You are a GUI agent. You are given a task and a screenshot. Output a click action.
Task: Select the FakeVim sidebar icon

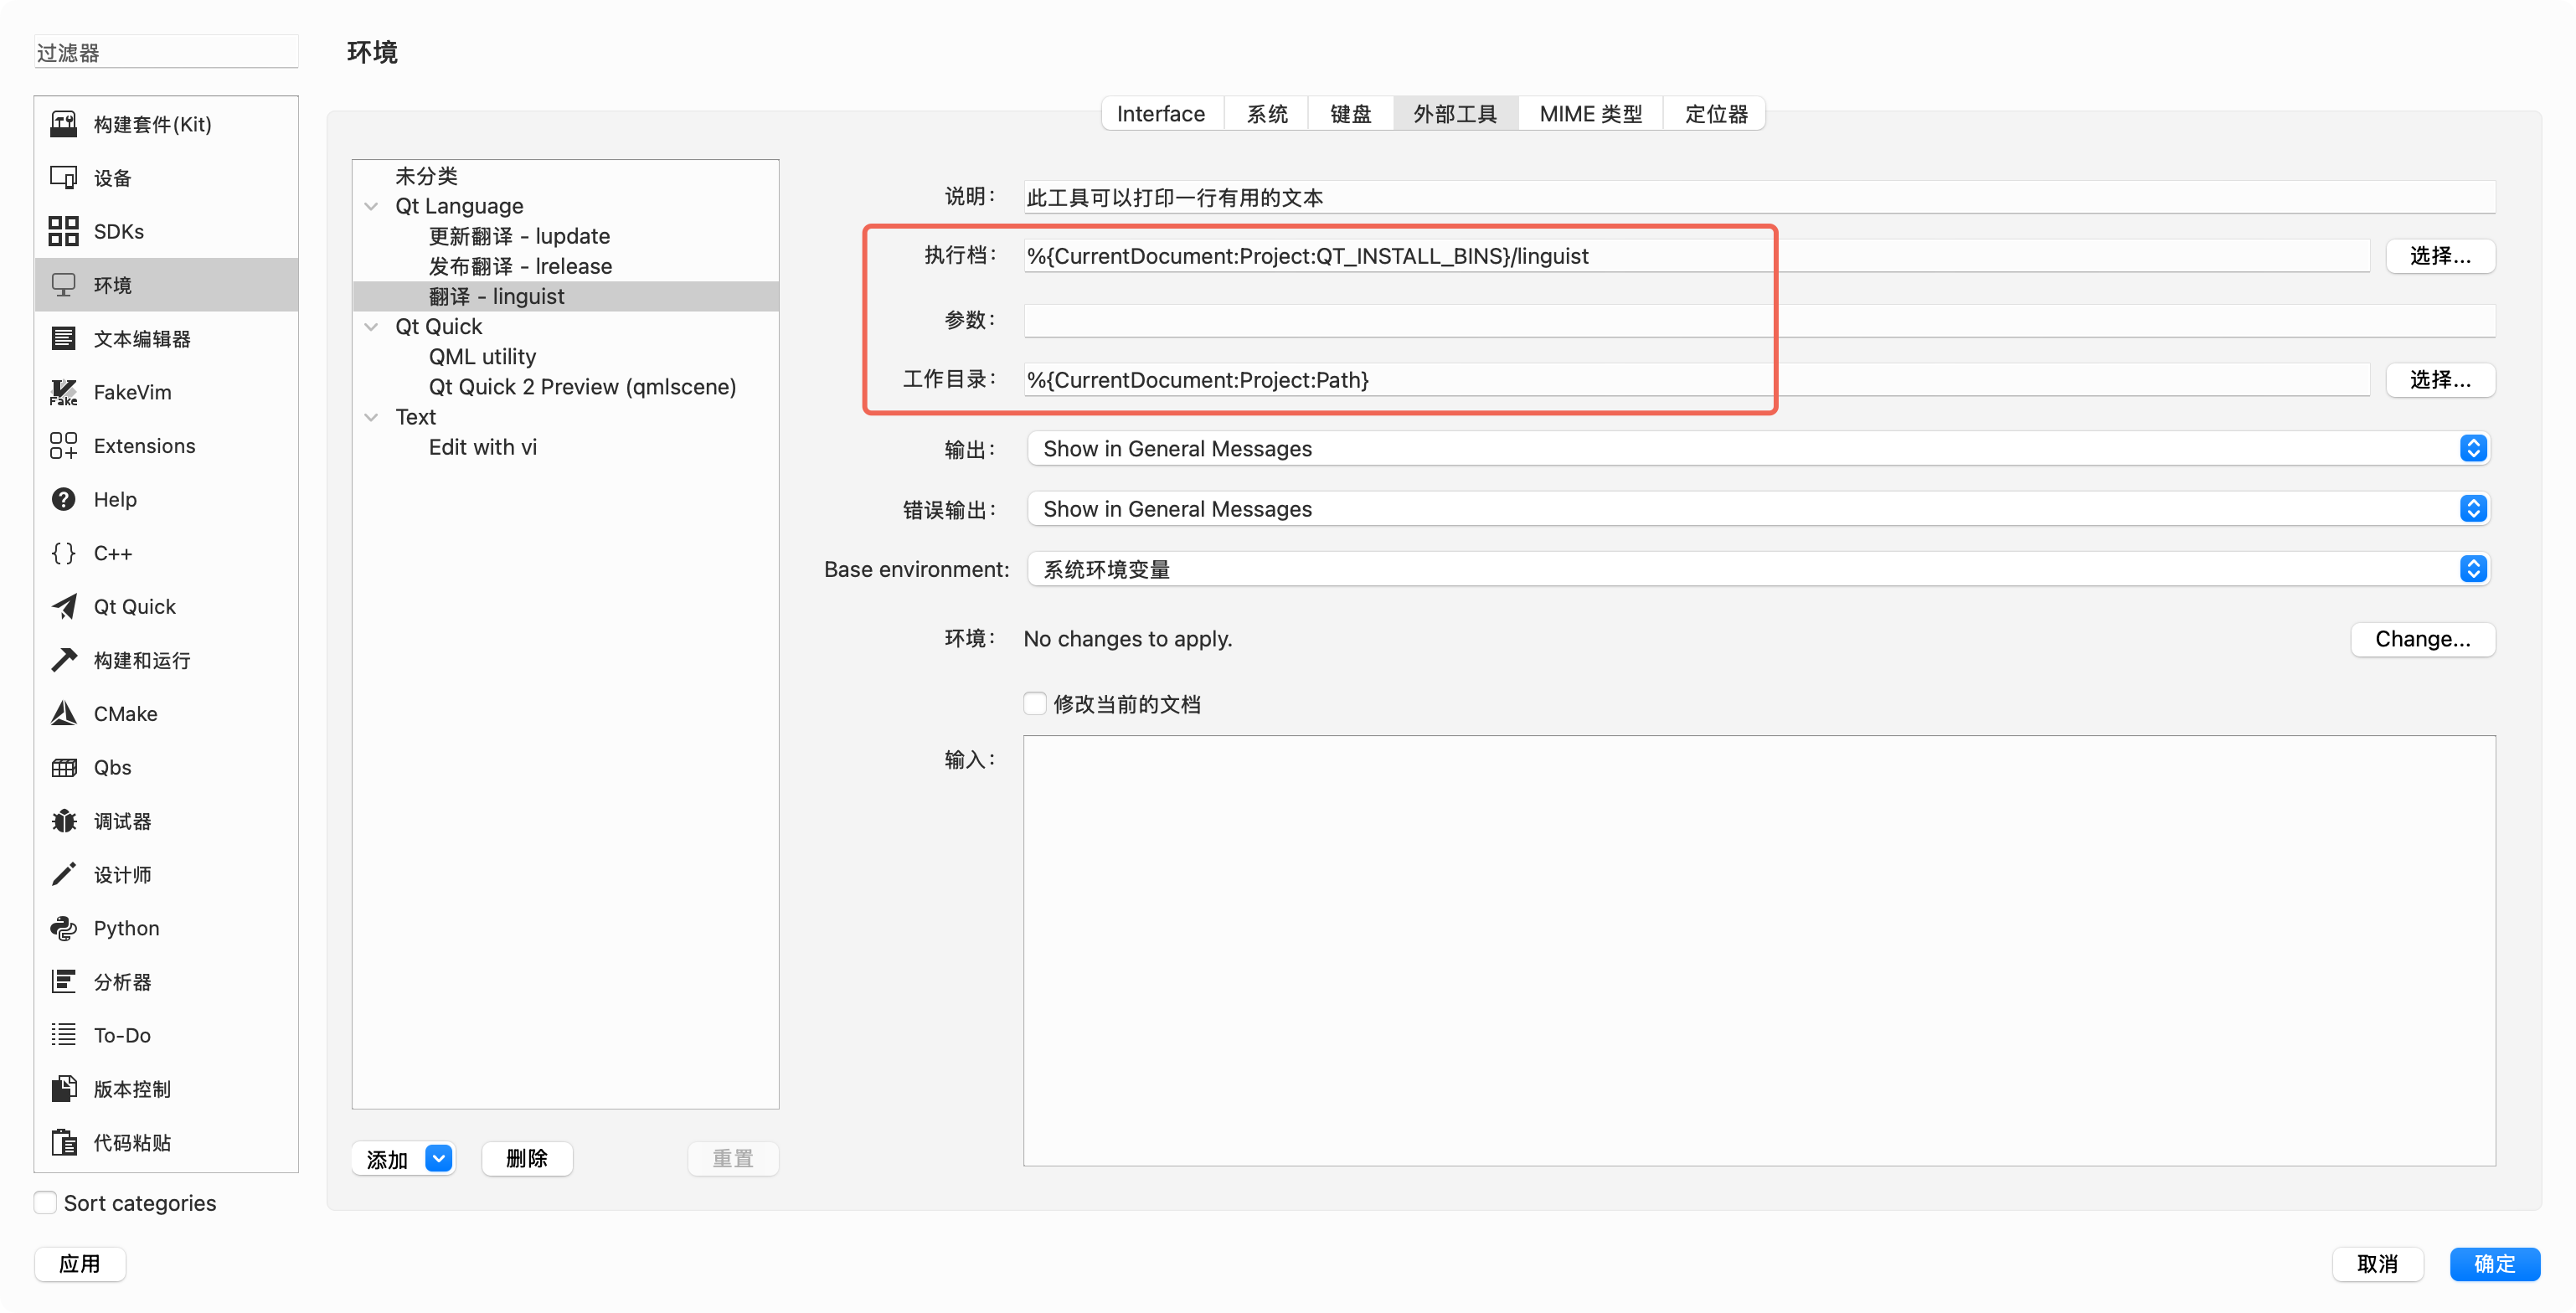(63, 392)
